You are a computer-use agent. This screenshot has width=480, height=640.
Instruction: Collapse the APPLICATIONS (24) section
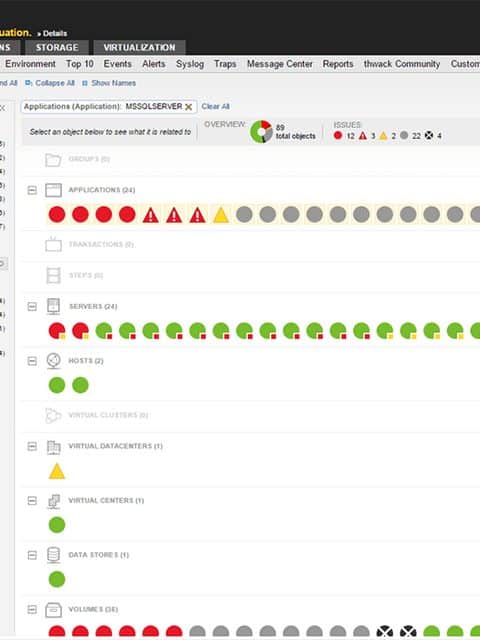(x=32, y=190)
